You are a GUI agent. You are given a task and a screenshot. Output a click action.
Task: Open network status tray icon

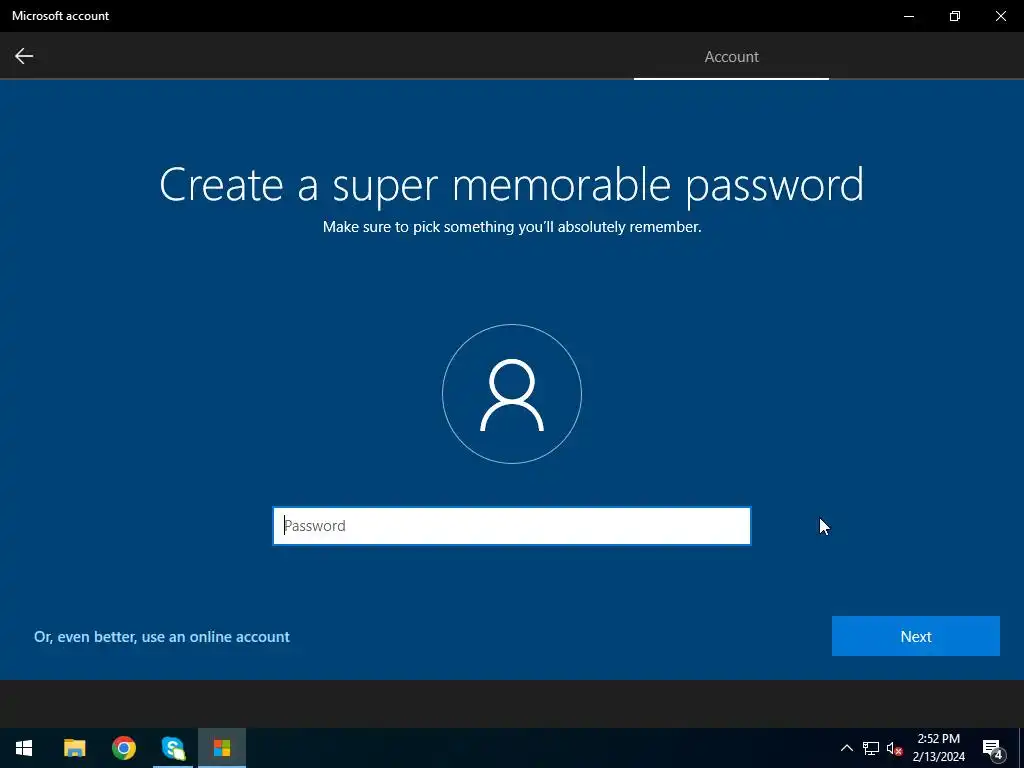coord(871,748)
